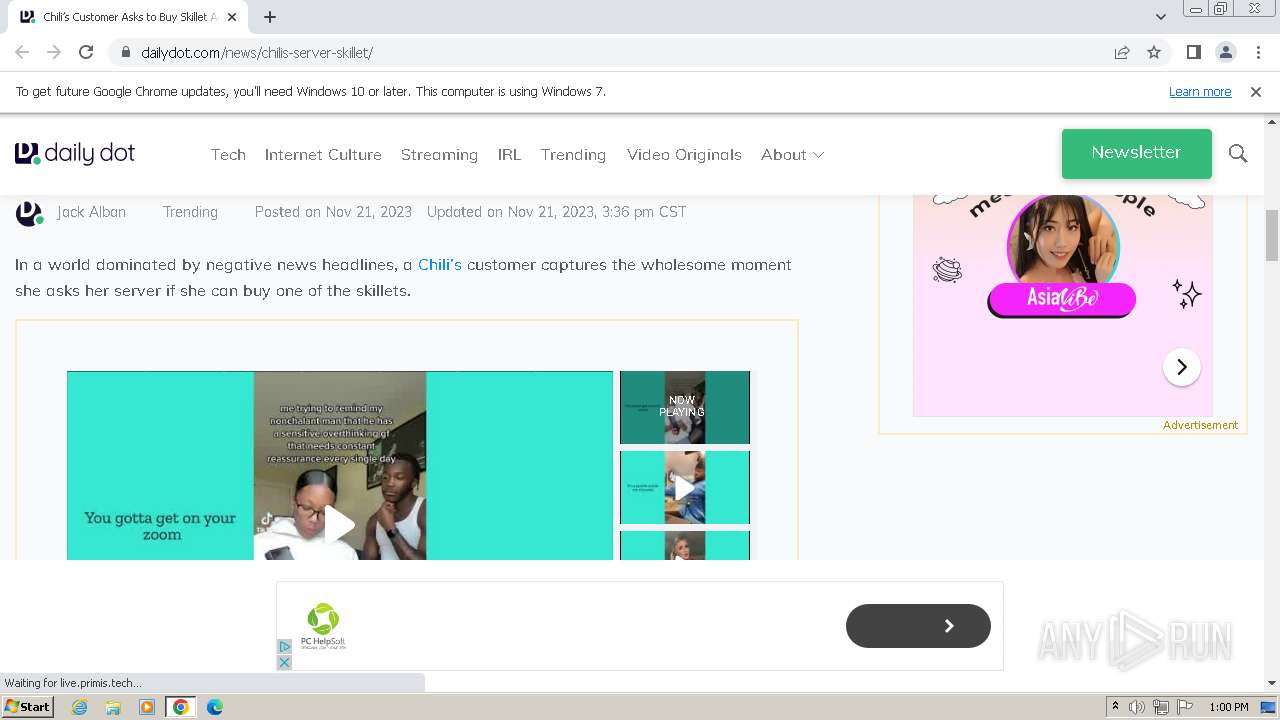
Task: Click the dark arrow button in bottom ad
Action: [918, 626]
